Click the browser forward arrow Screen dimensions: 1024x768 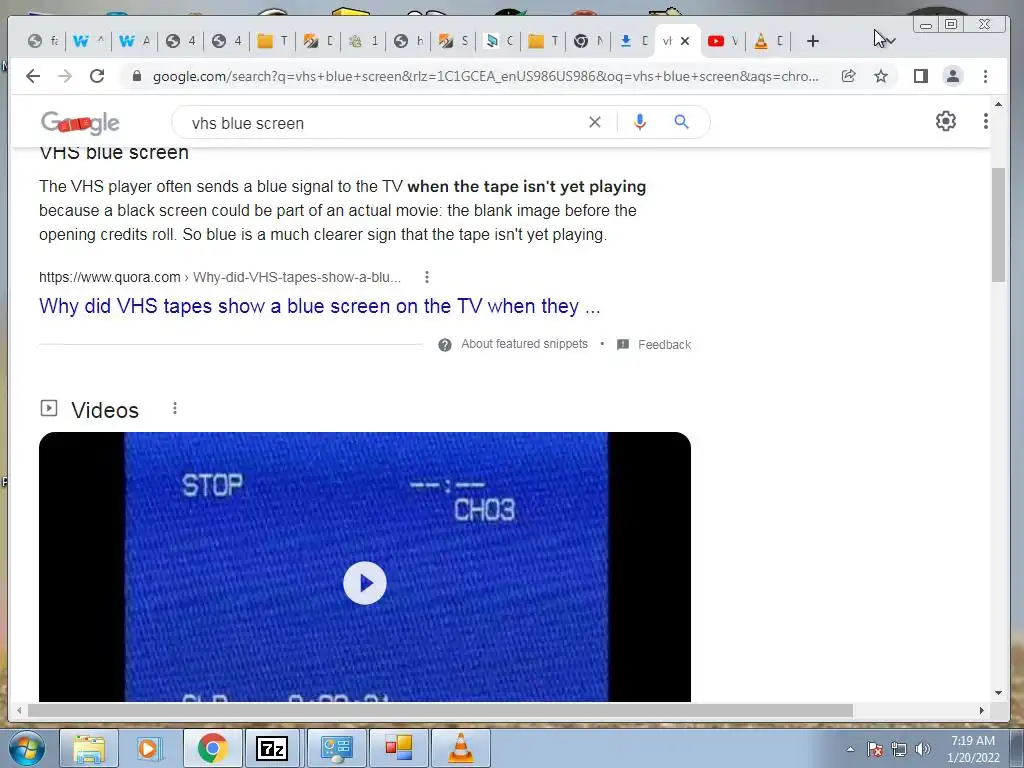point(65,76)
